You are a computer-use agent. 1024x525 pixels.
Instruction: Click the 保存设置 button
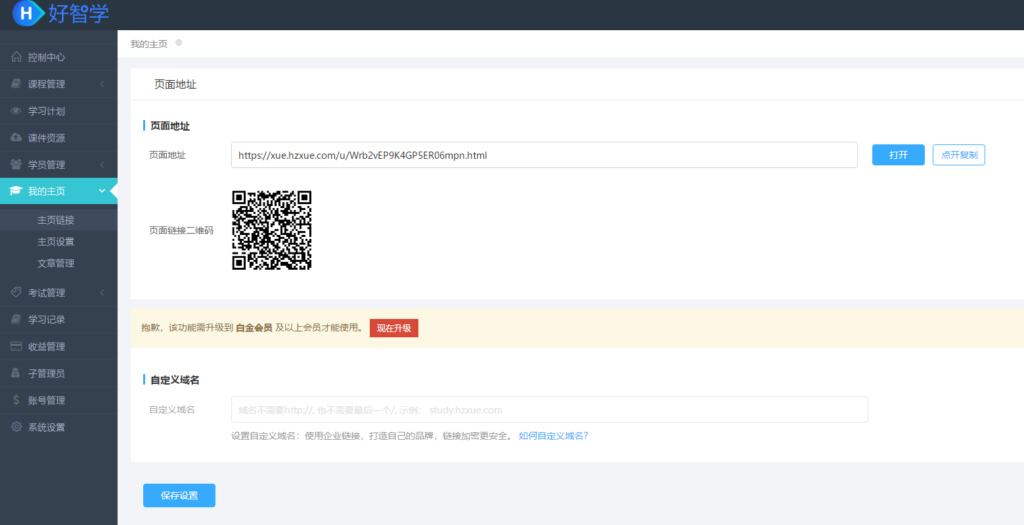(x=179, y=496)
